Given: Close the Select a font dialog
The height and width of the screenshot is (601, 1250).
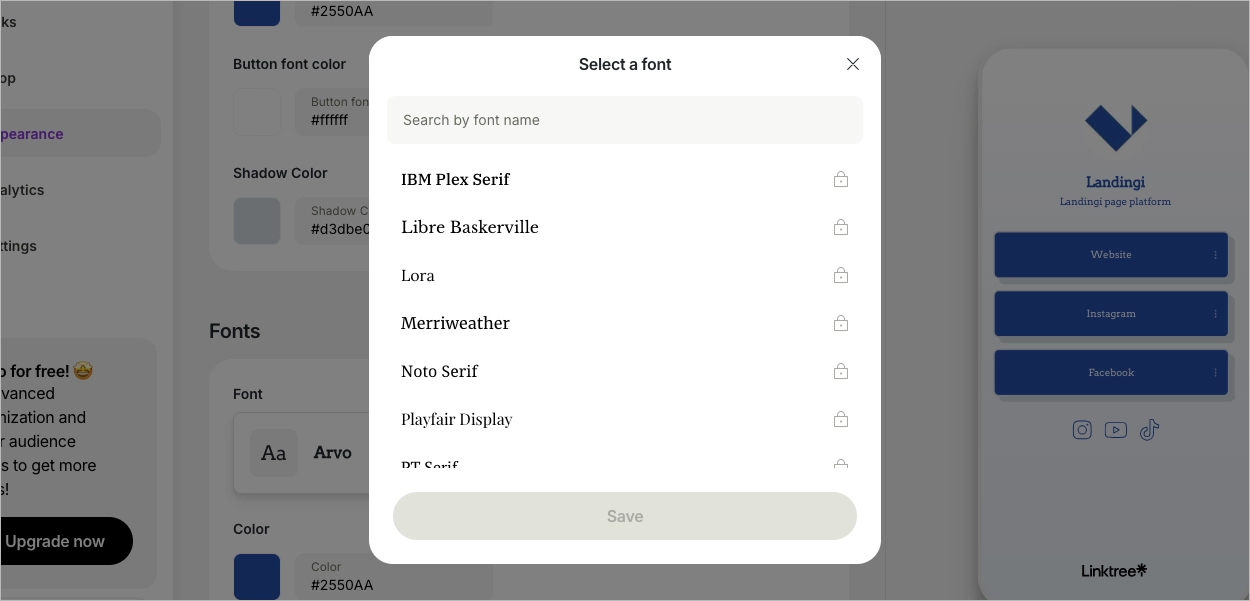Looking at the screenshot, I should tap(853, 64).
